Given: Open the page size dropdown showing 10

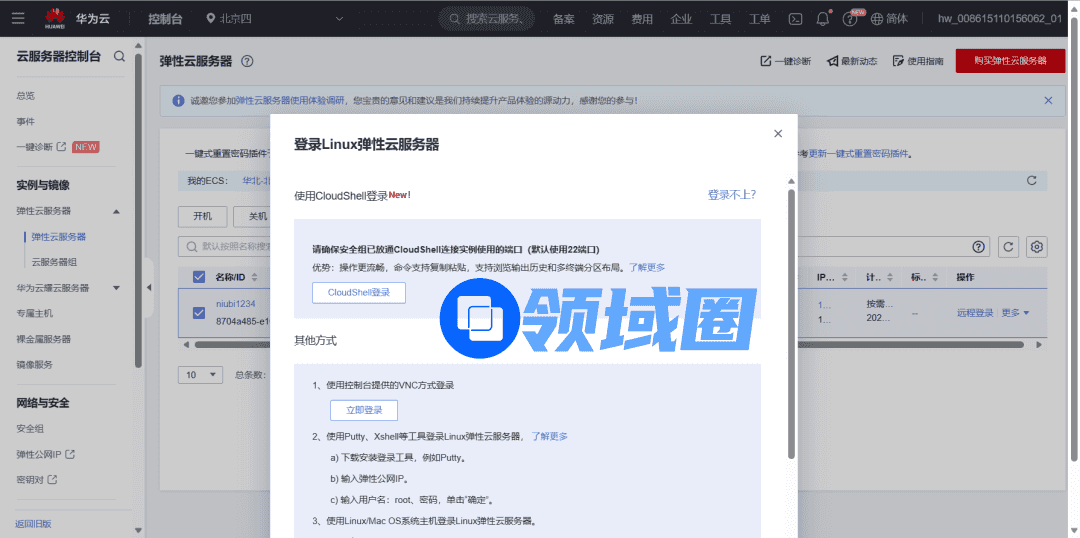Looking at the screenshot, I should (200, 374).
